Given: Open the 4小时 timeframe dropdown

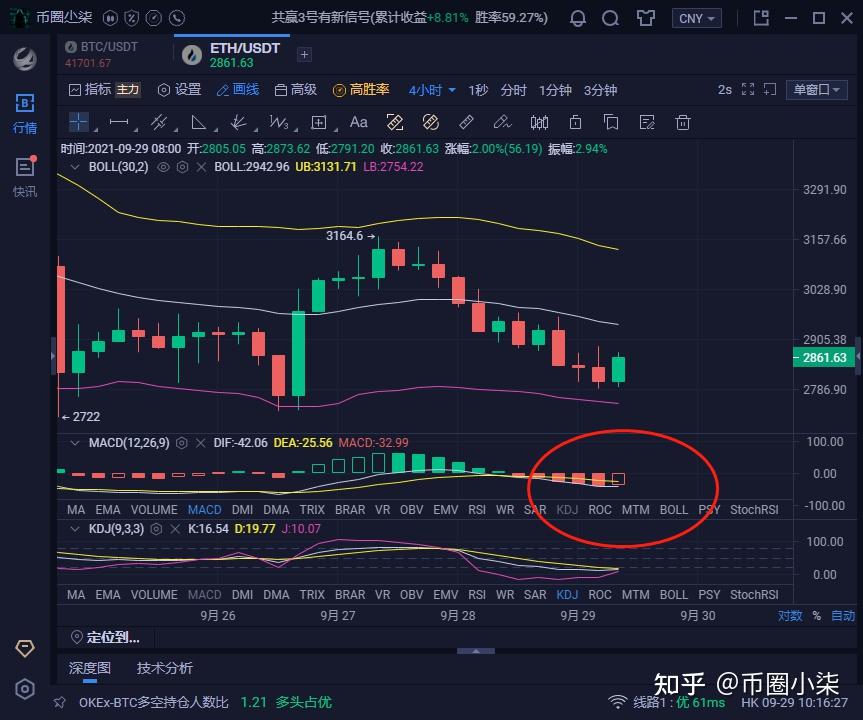Looking at the screenshot, I should (x=432, y=90).
